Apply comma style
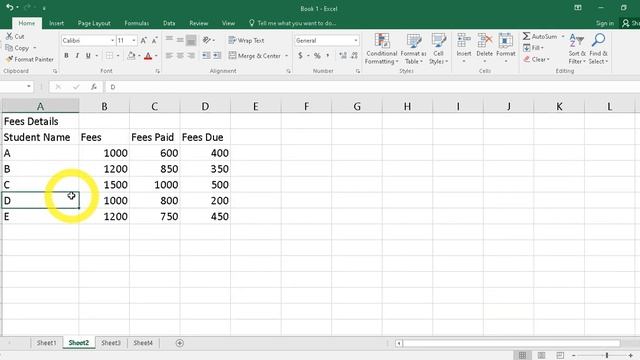 (x=328, y=56)
